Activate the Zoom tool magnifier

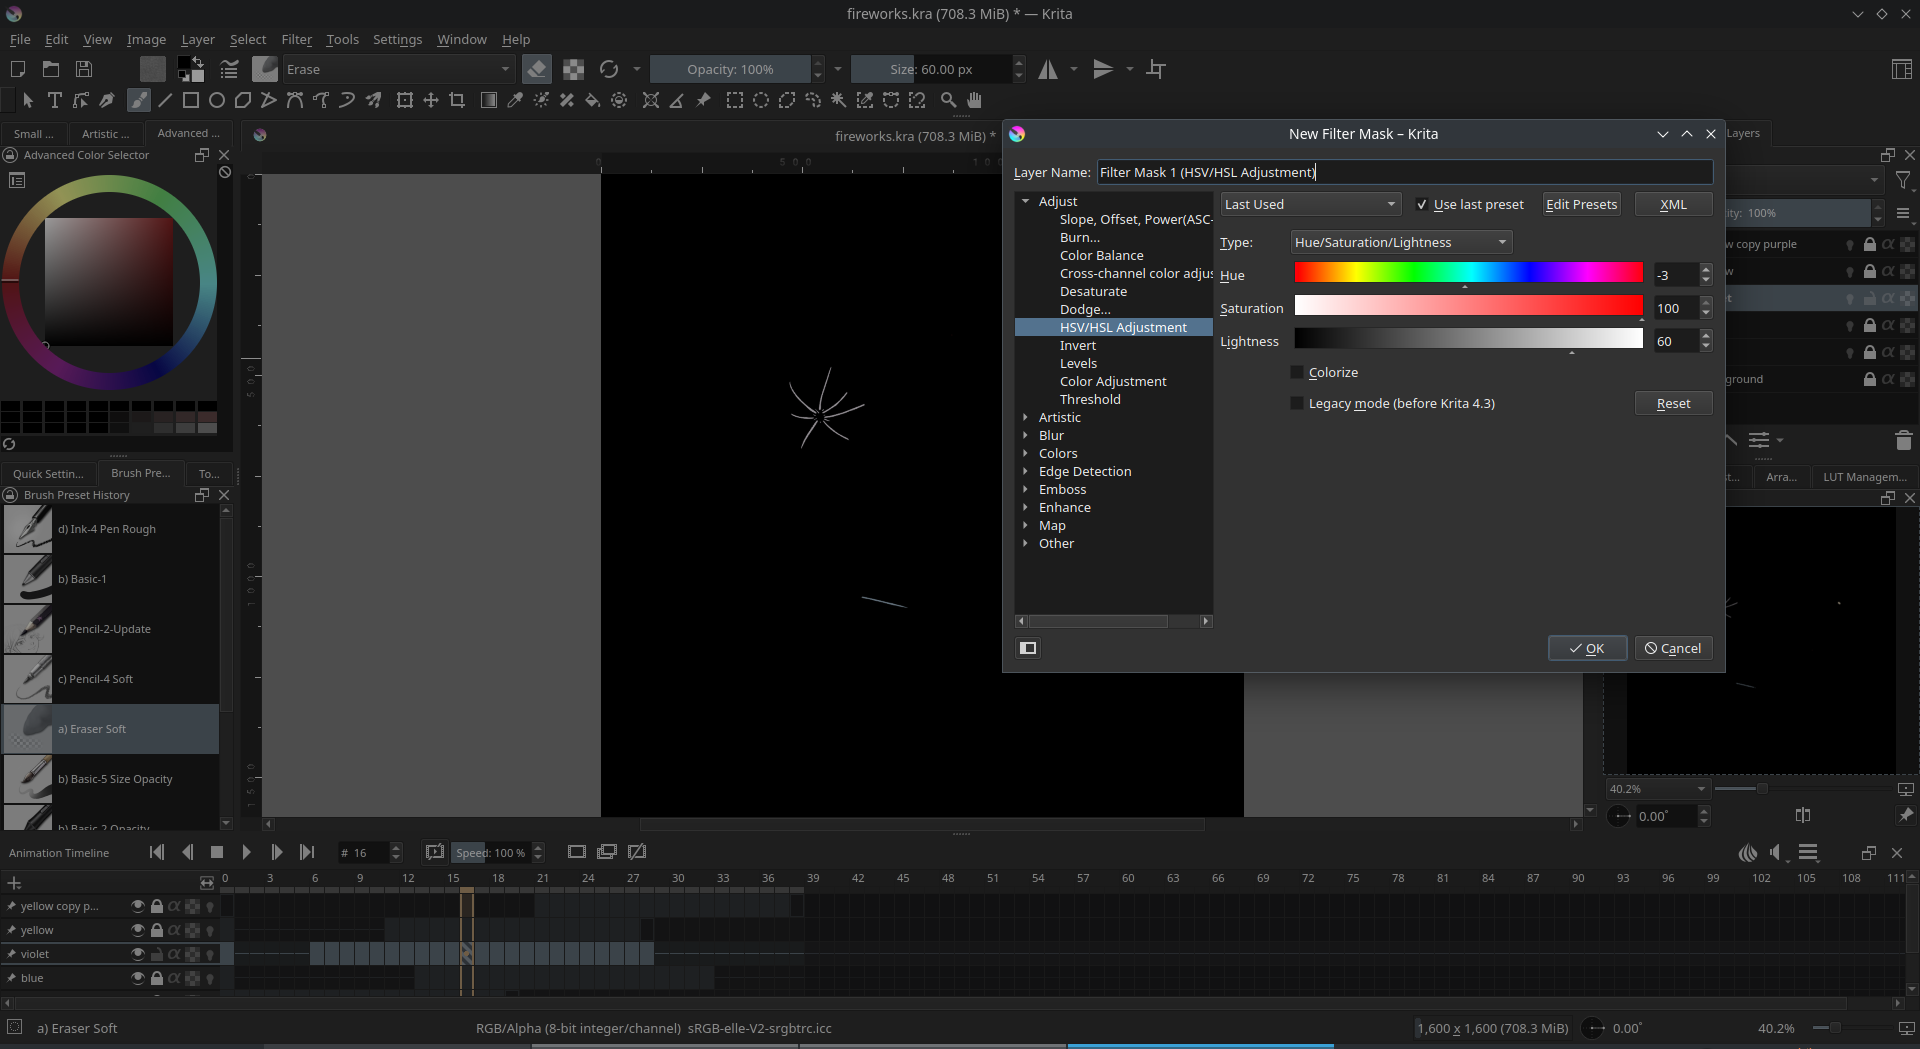[x=948, y=100]
